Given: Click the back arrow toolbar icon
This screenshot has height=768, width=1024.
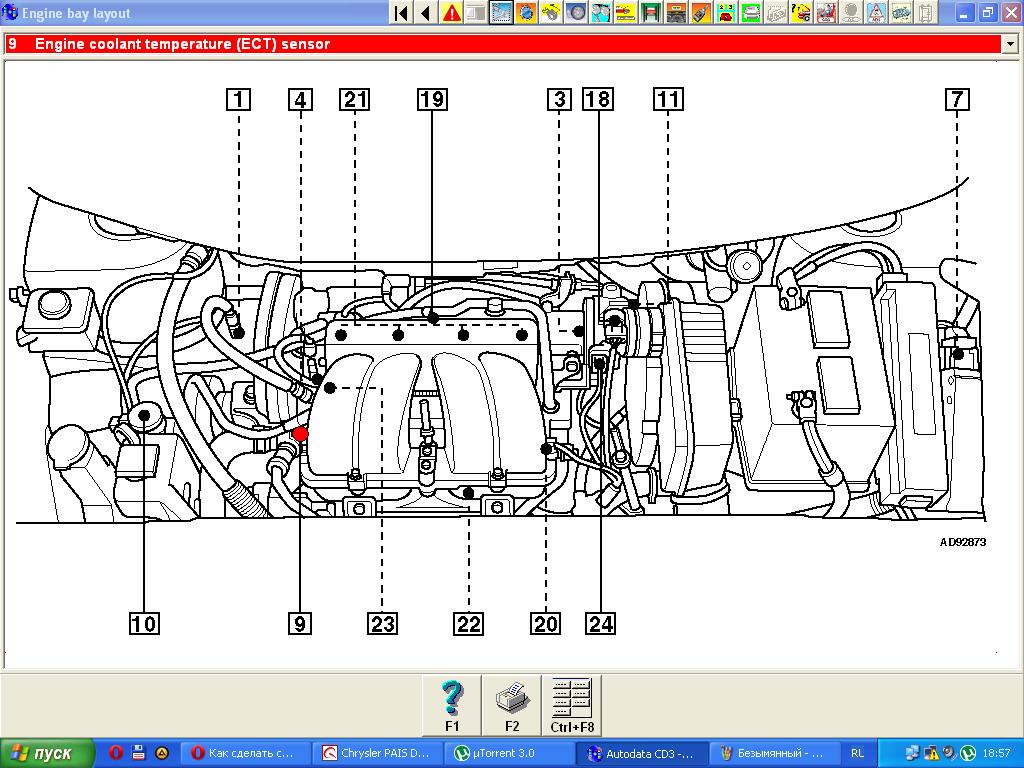Looking at the screenshot, I should pyautogui.click(x=426, y=12).
